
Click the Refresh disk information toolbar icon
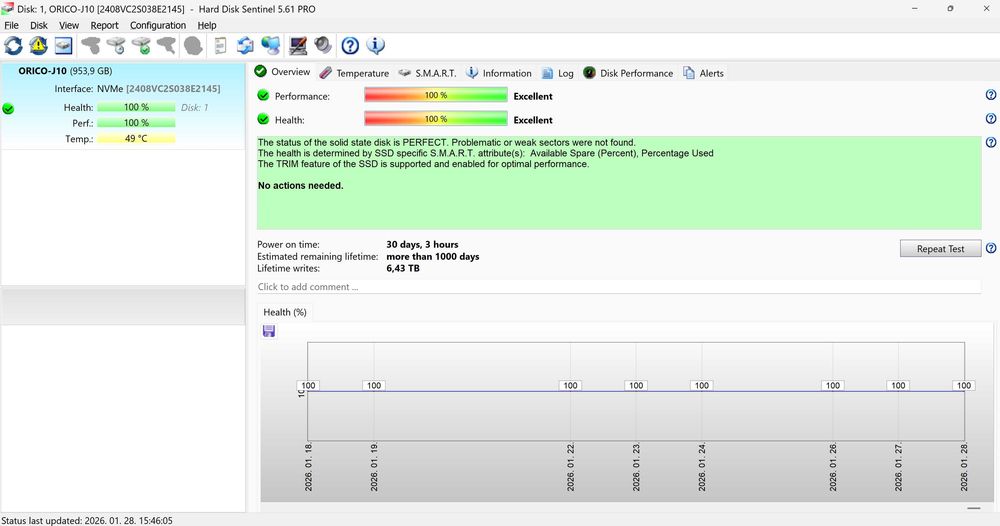13,45
